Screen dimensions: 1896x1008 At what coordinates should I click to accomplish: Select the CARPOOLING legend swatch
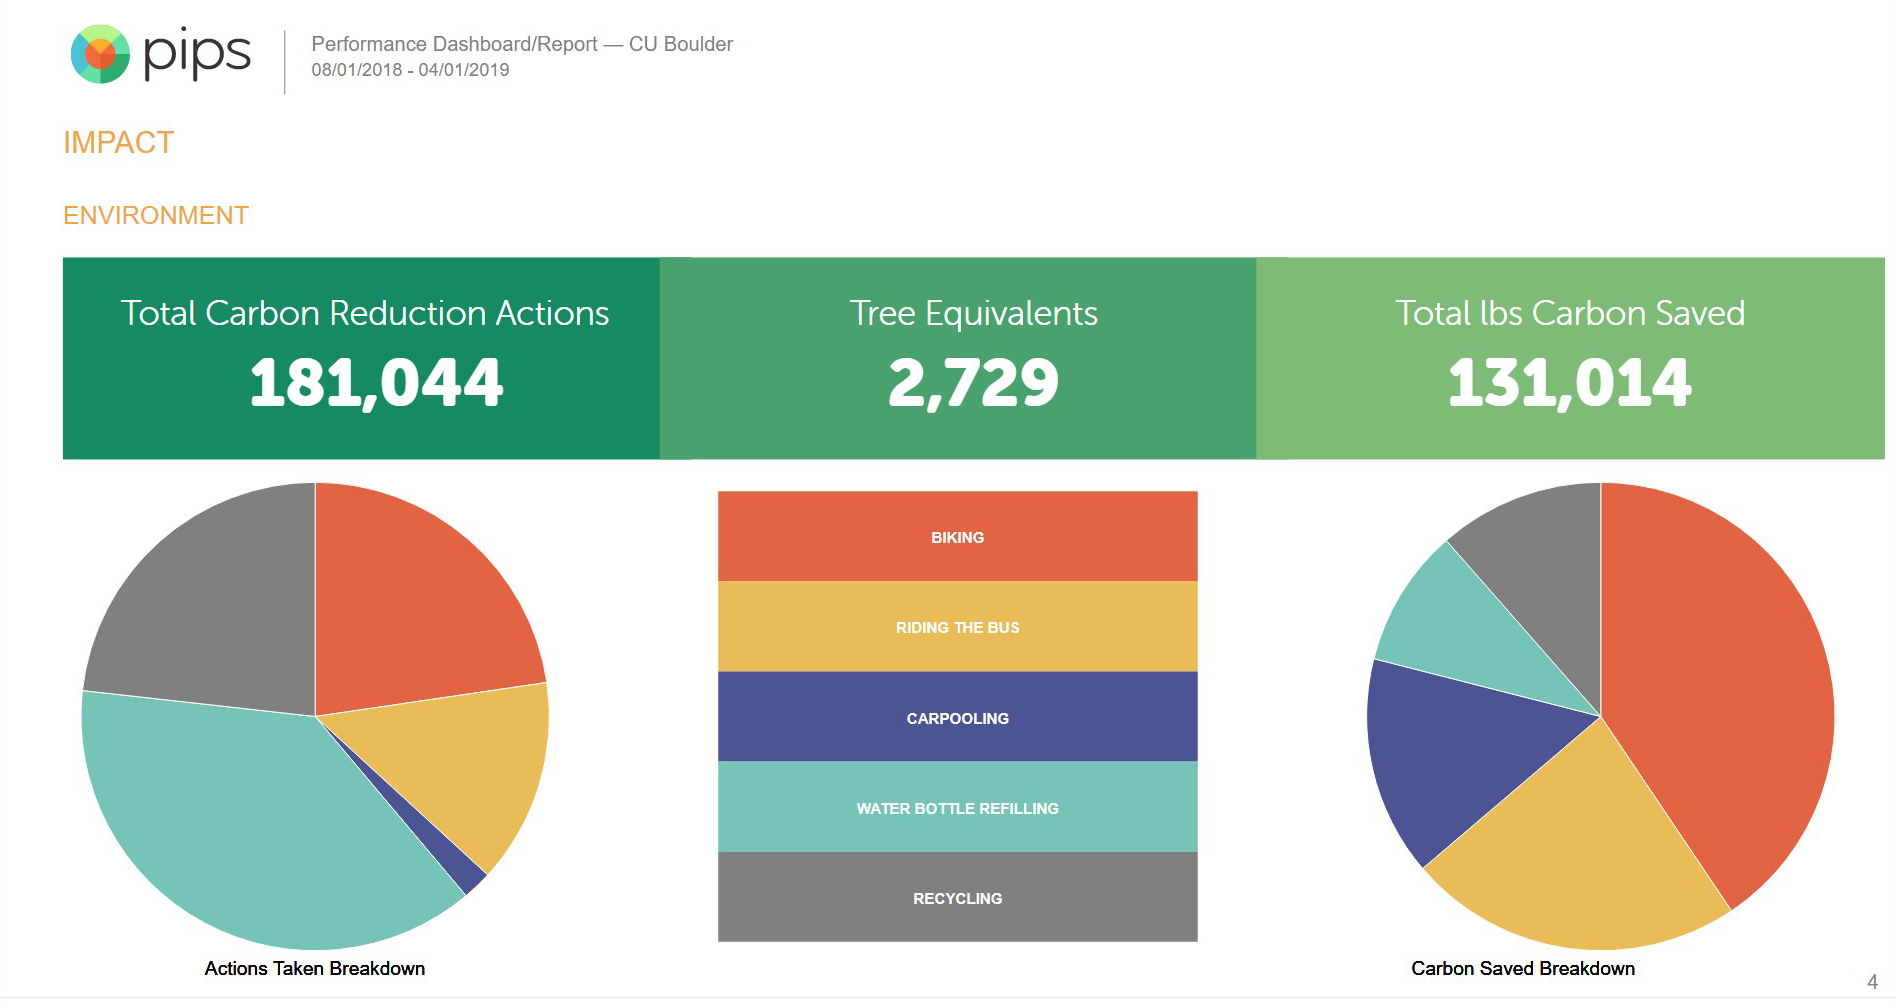(x=957, y=717)
